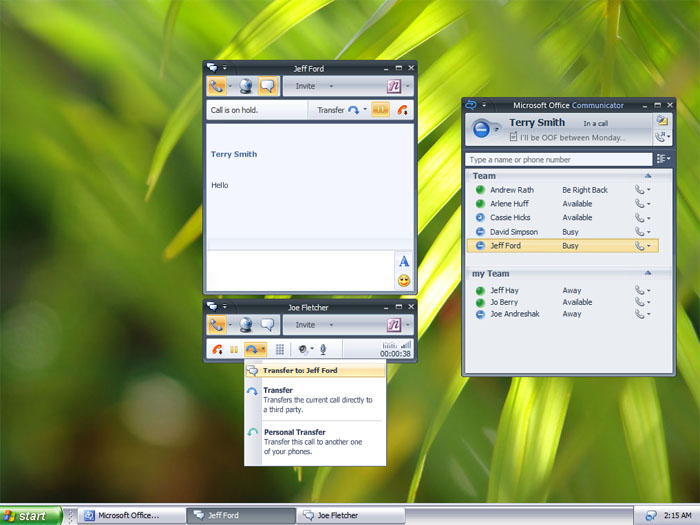The width and height of the screenshot is (700, 525).
Task: Select Joe Andreshak contact
Action: (562, 314)
